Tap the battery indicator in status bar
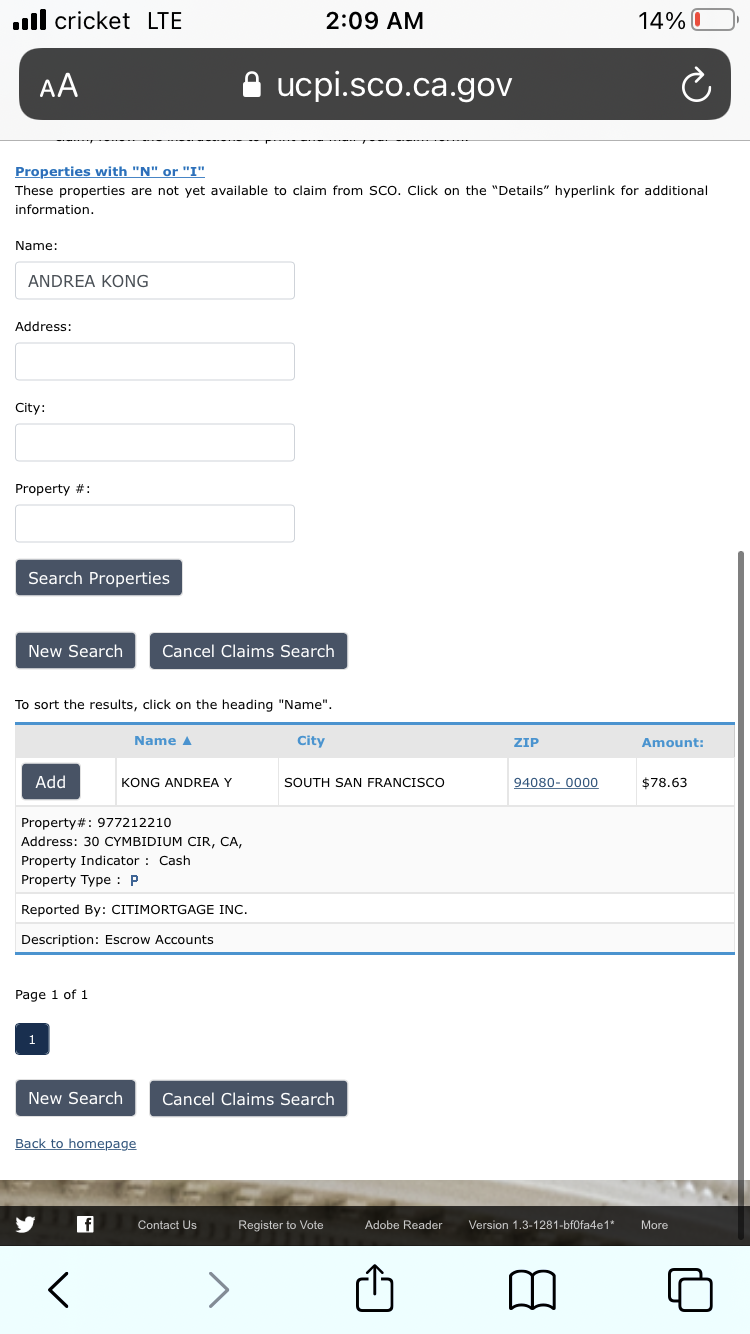Image resolution: width=750 pixels, height=1334 pixels. coord(714,20)
